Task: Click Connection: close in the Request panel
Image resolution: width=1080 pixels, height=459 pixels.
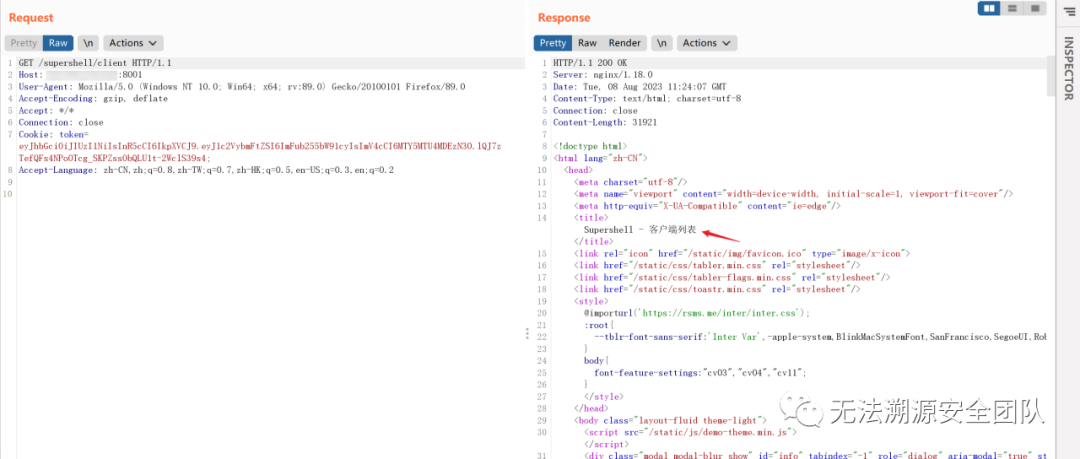Action: tap(61, 123)
